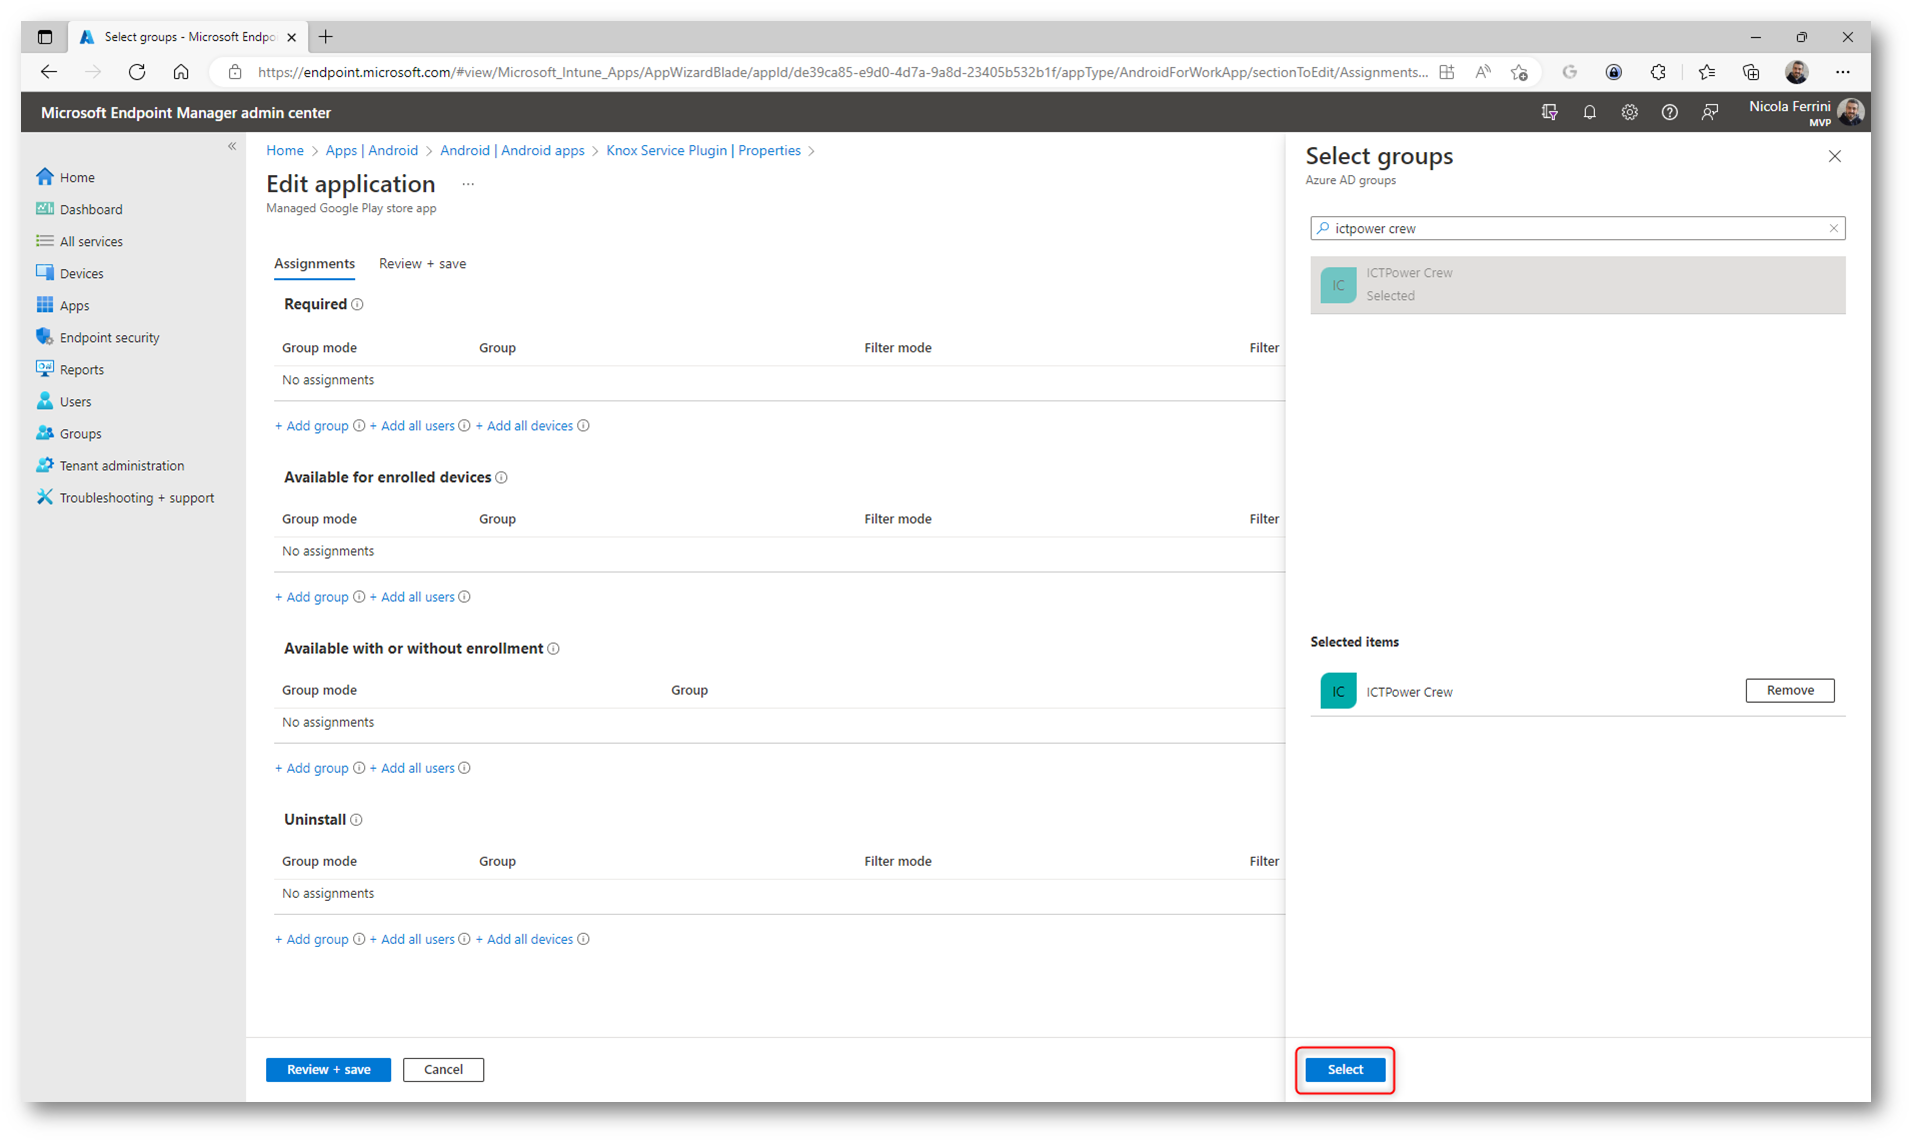Go to browser home page
Image resolution: width=1913 pixels, height=1144 pixels.
click(181, 72)
